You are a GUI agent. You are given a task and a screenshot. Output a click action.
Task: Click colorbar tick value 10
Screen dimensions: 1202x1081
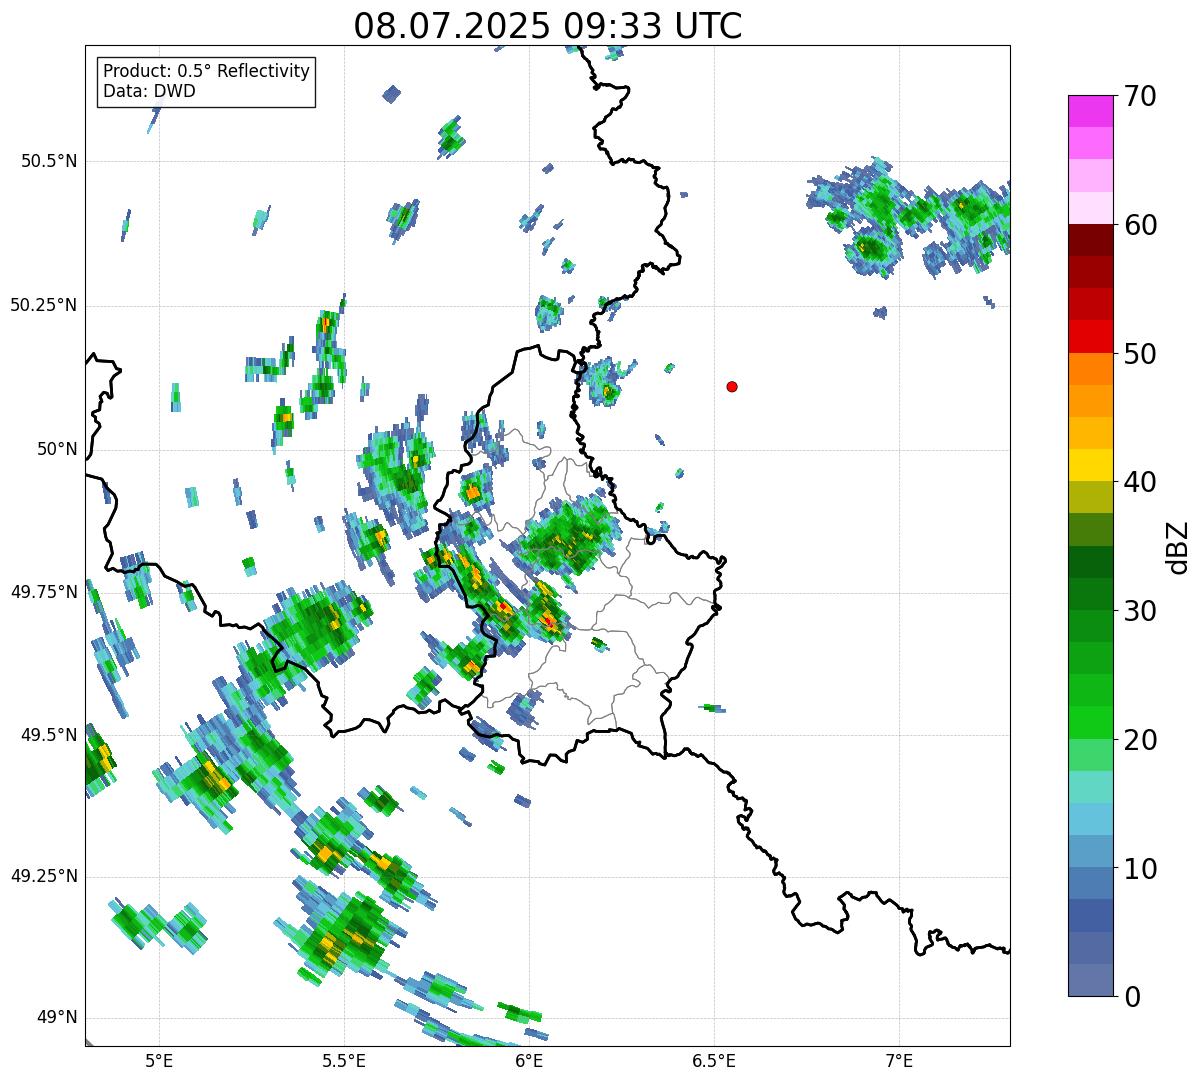tap(1140, 868)
